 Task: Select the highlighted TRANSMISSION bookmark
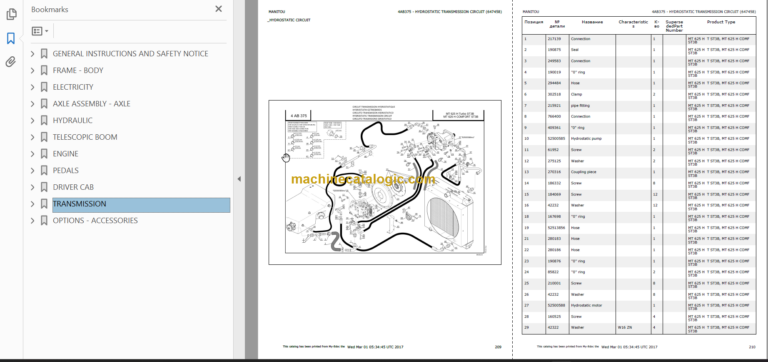click(141, 205)
